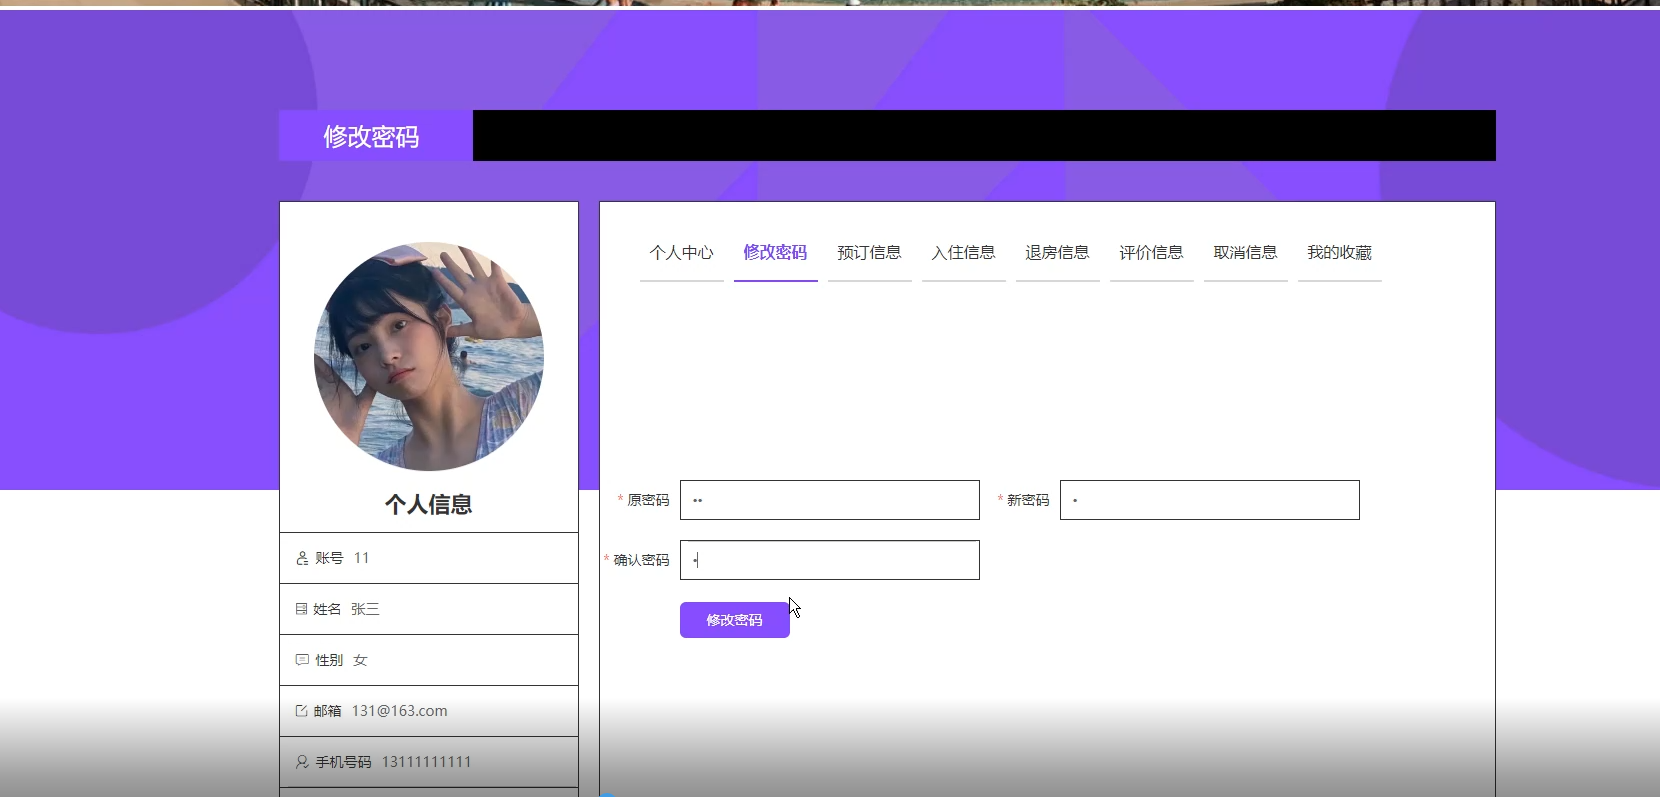The width and height of the screenshot is (1660, 797).
Task: Select the name value 张三
Action: click(365, 609)
